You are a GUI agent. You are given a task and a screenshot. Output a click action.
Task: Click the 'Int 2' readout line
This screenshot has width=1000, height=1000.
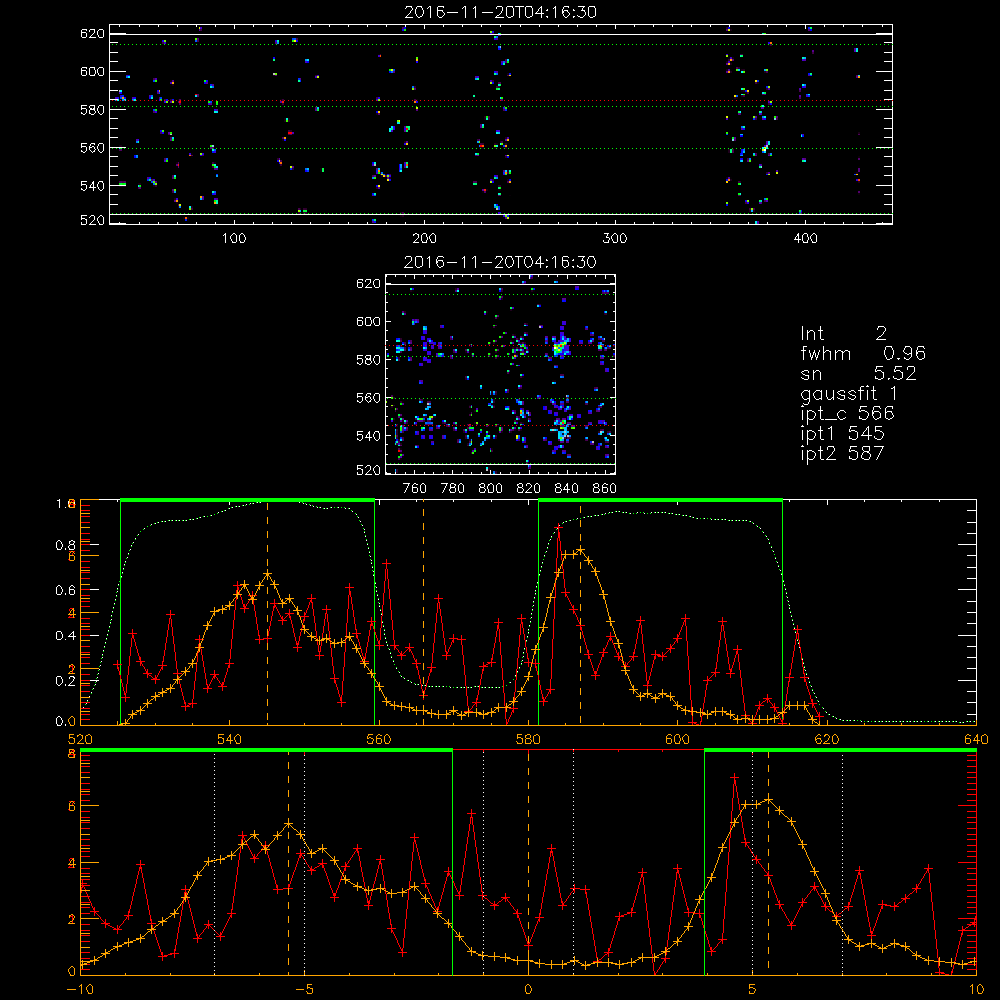[844, 333]
